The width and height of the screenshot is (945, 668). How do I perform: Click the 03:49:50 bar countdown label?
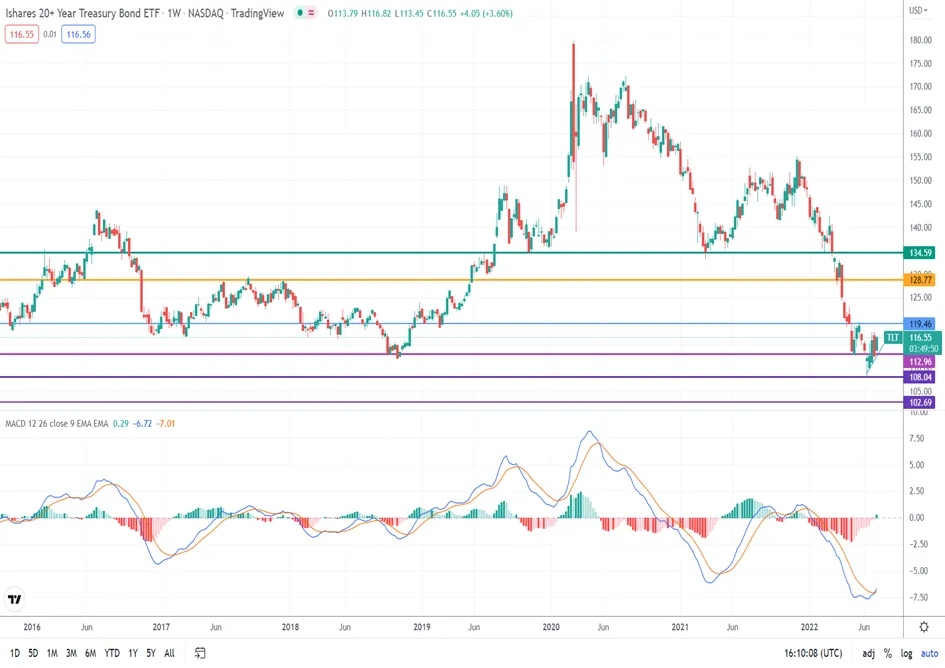(923, 349)
